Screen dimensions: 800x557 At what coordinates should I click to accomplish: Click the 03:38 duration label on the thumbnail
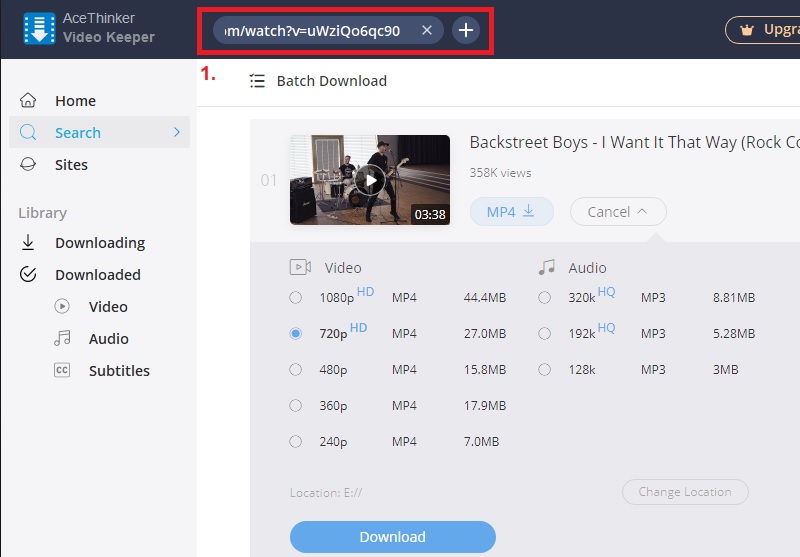coord(430,215)
